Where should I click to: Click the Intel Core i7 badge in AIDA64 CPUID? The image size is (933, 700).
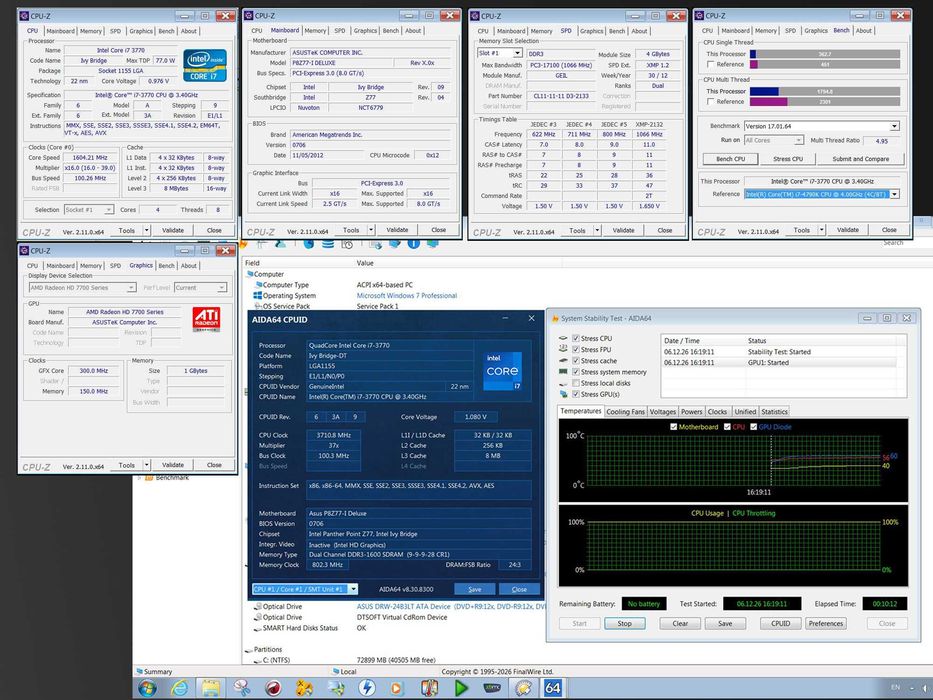pos(503,371)
